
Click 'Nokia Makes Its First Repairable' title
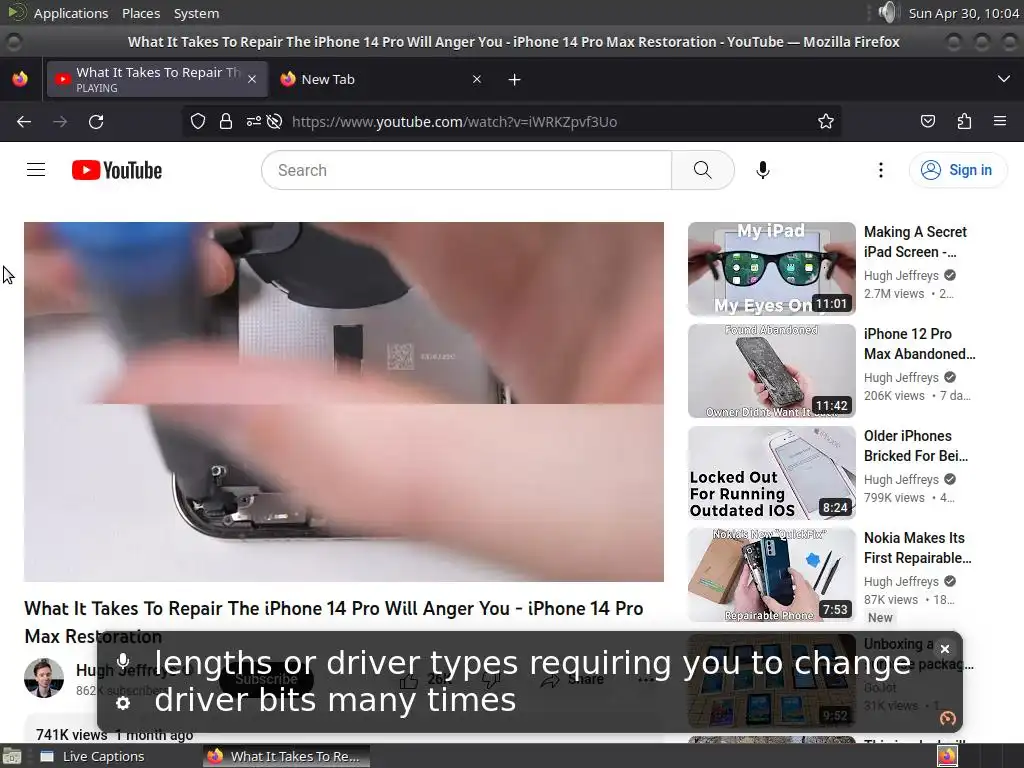coord(918,547)
